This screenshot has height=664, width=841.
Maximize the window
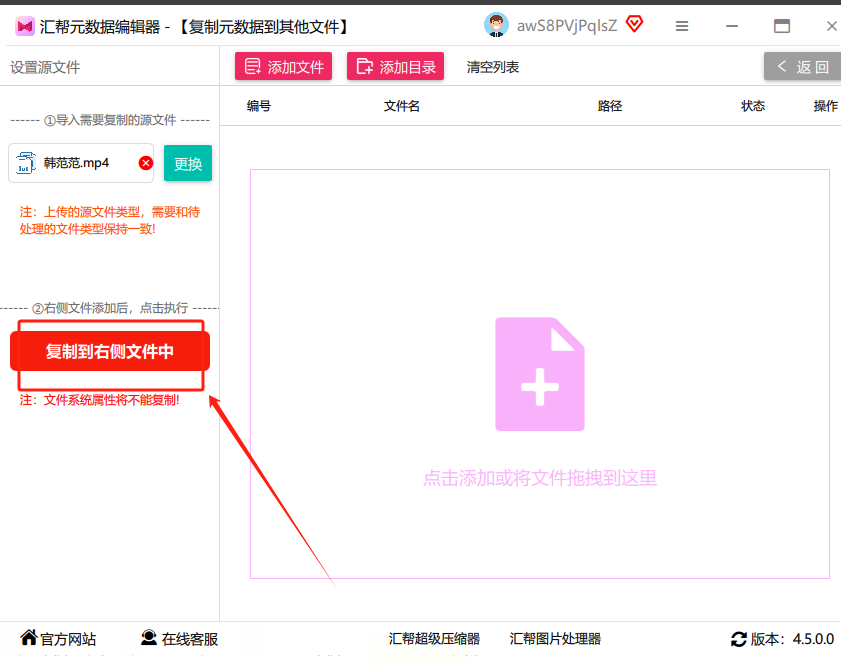click(781, 26)
